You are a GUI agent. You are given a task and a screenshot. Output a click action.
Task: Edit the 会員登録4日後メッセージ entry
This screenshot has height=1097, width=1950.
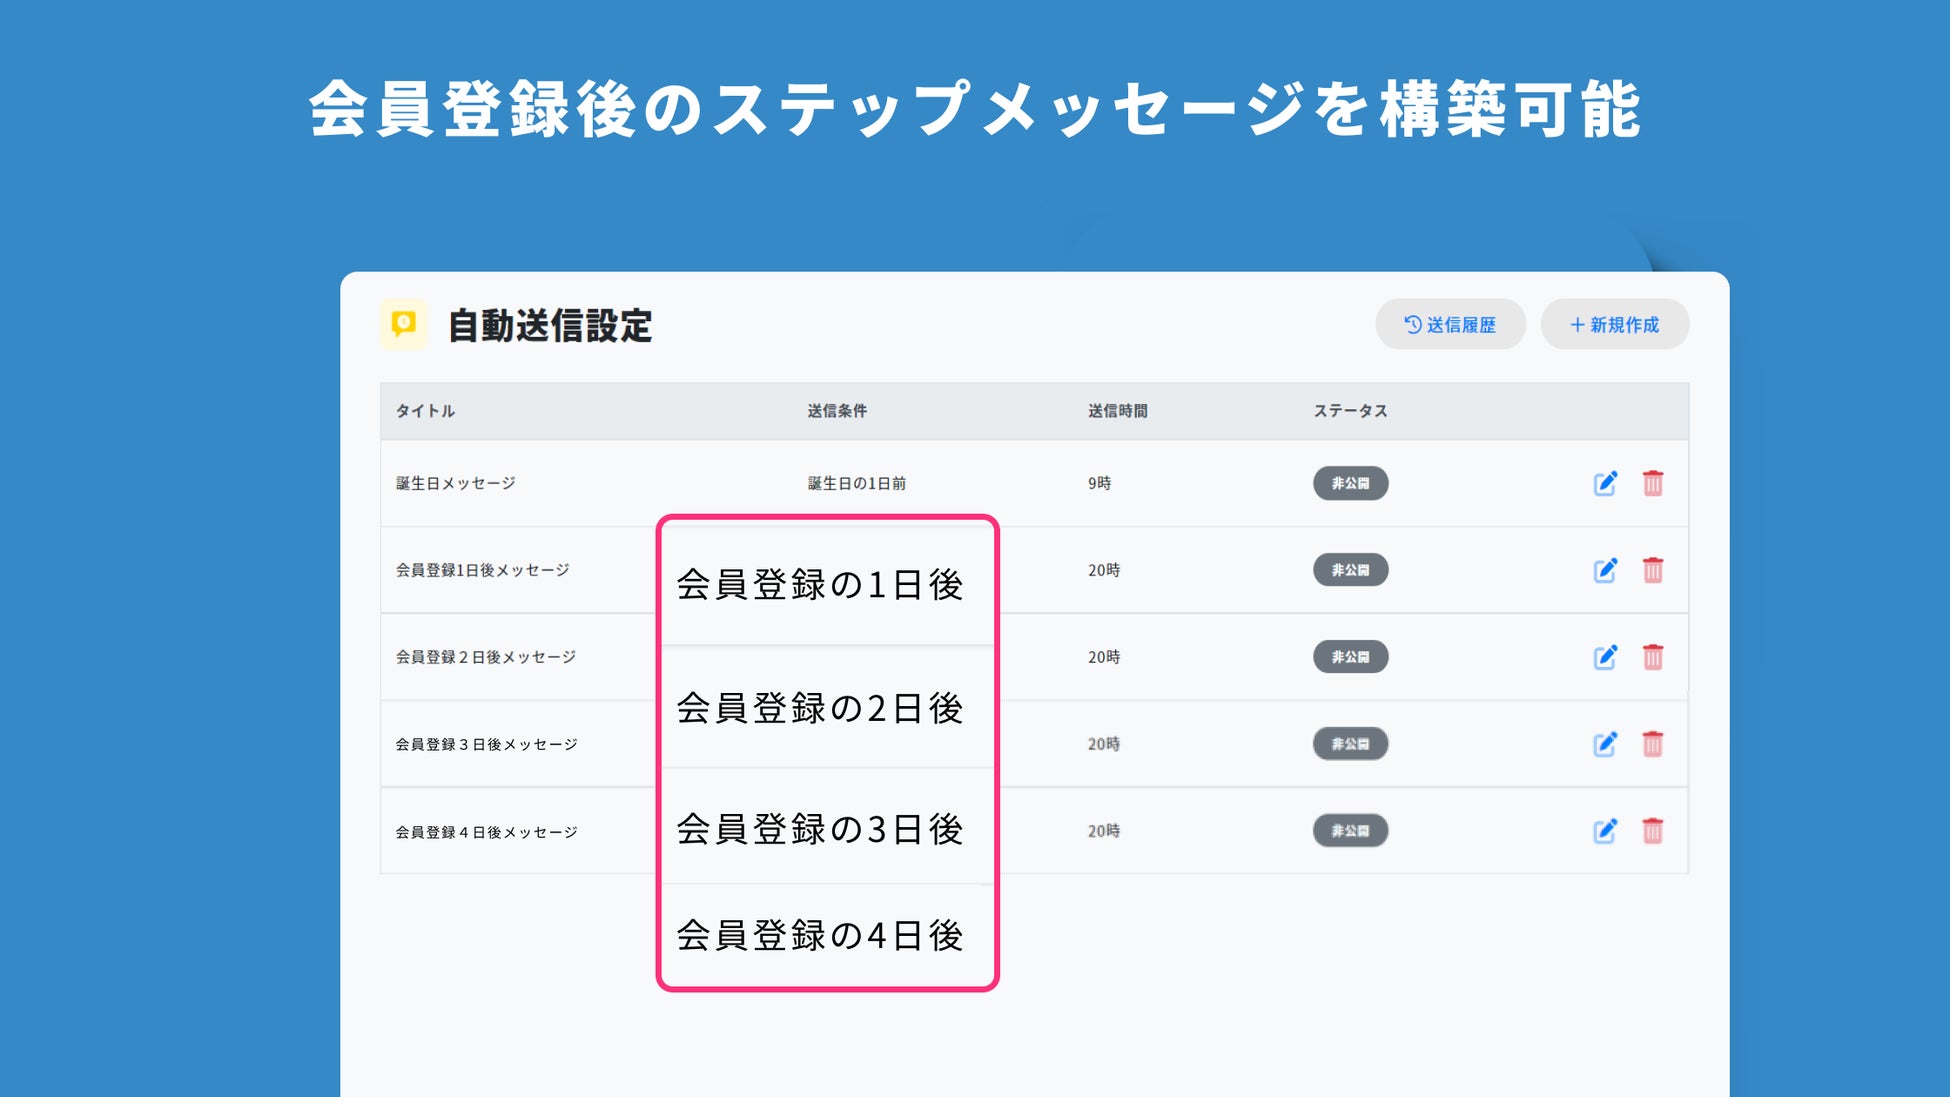1605,831
